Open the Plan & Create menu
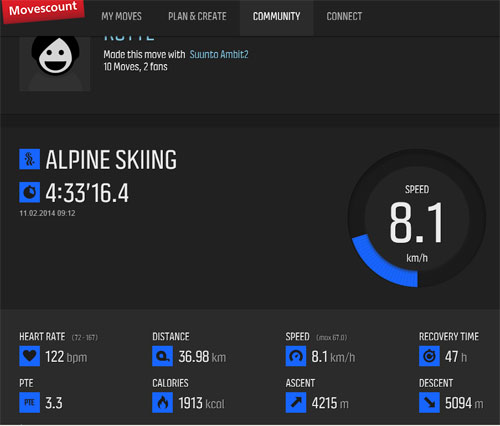 coord(197,16)
